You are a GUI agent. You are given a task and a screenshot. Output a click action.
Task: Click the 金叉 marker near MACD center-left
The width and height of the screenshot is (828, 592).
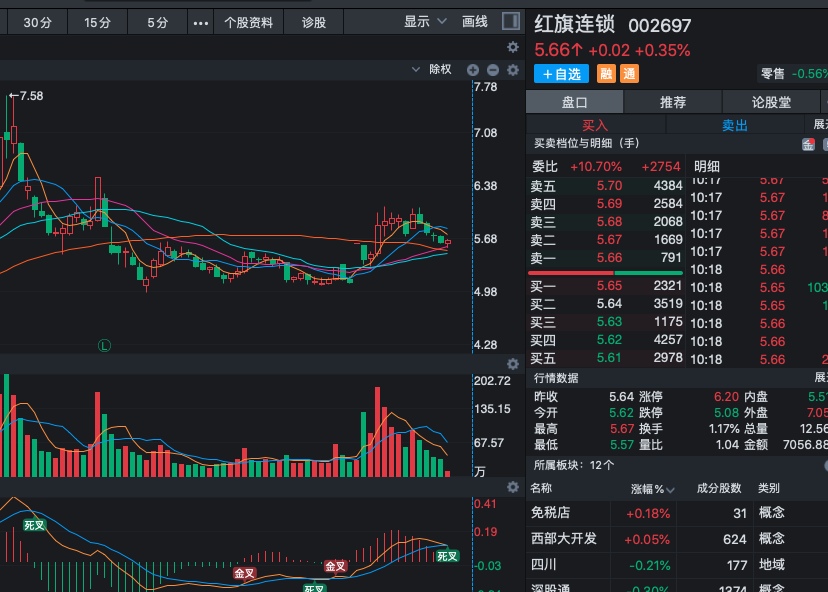(x=245, y=573)
